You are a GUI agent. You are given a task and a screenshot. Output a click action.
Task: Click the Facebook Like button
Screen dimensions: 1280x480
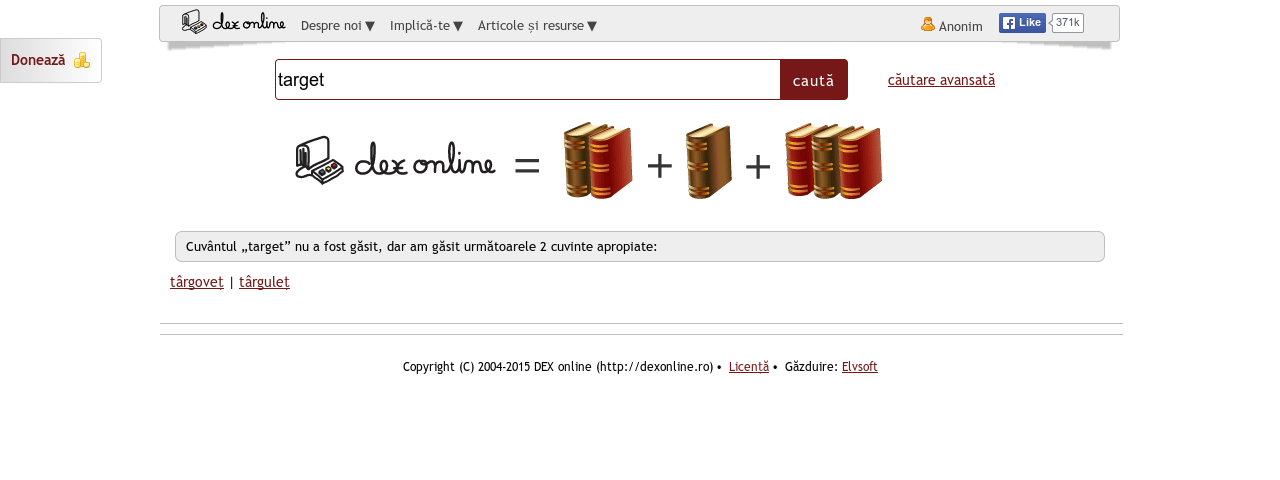(x=1022, y=23)
